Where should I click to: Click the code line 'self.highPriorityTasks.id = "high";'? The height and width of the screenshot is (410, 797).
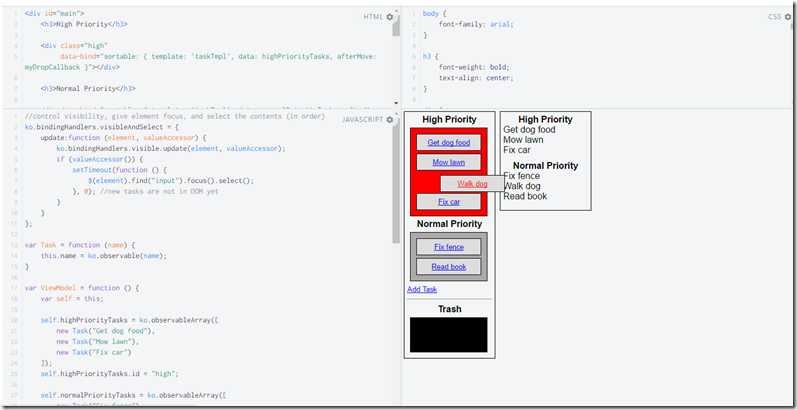(x=110, y=373)
